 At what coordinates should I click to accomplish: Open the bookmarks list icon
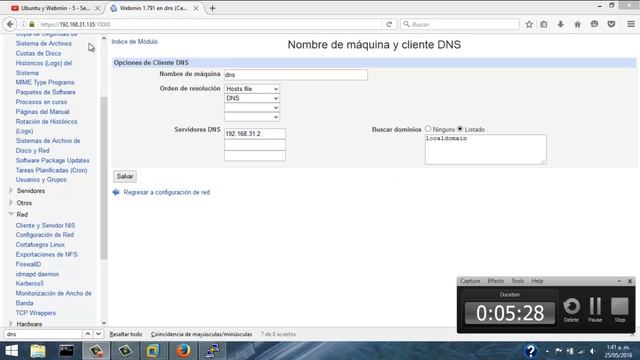pos(544,24)
